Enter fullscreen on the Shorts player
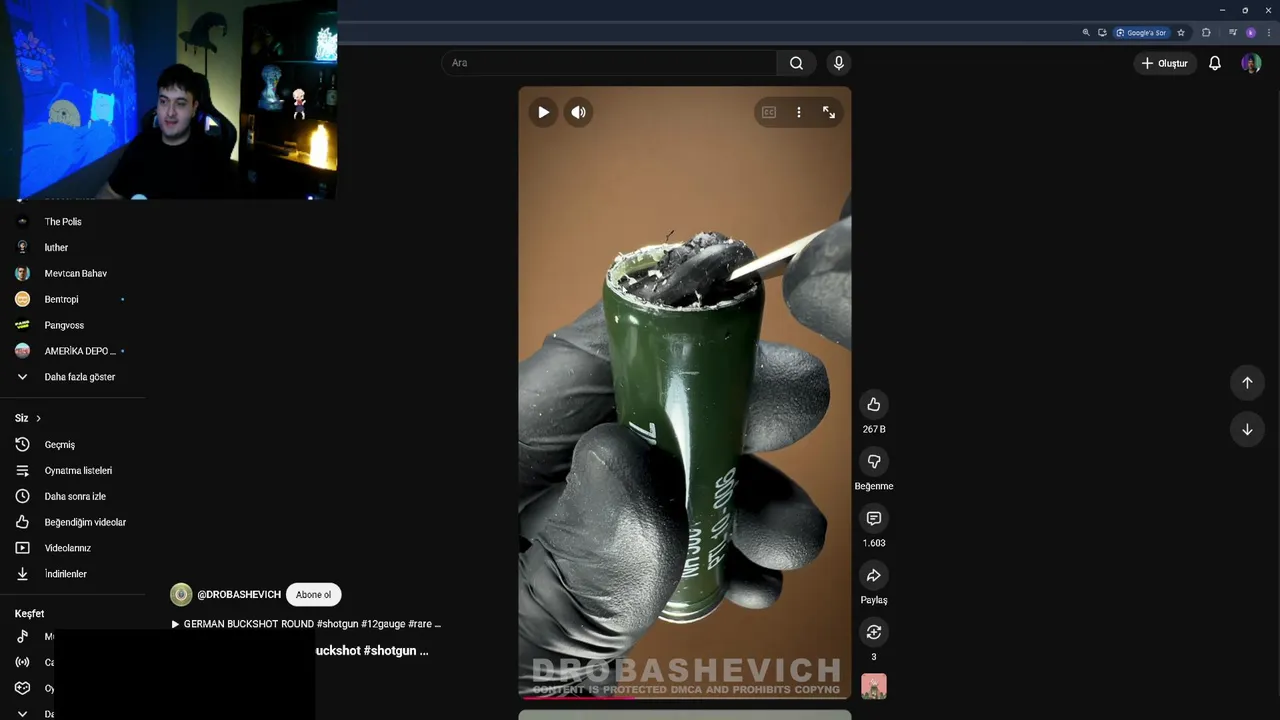 click(x=829, y=113)
